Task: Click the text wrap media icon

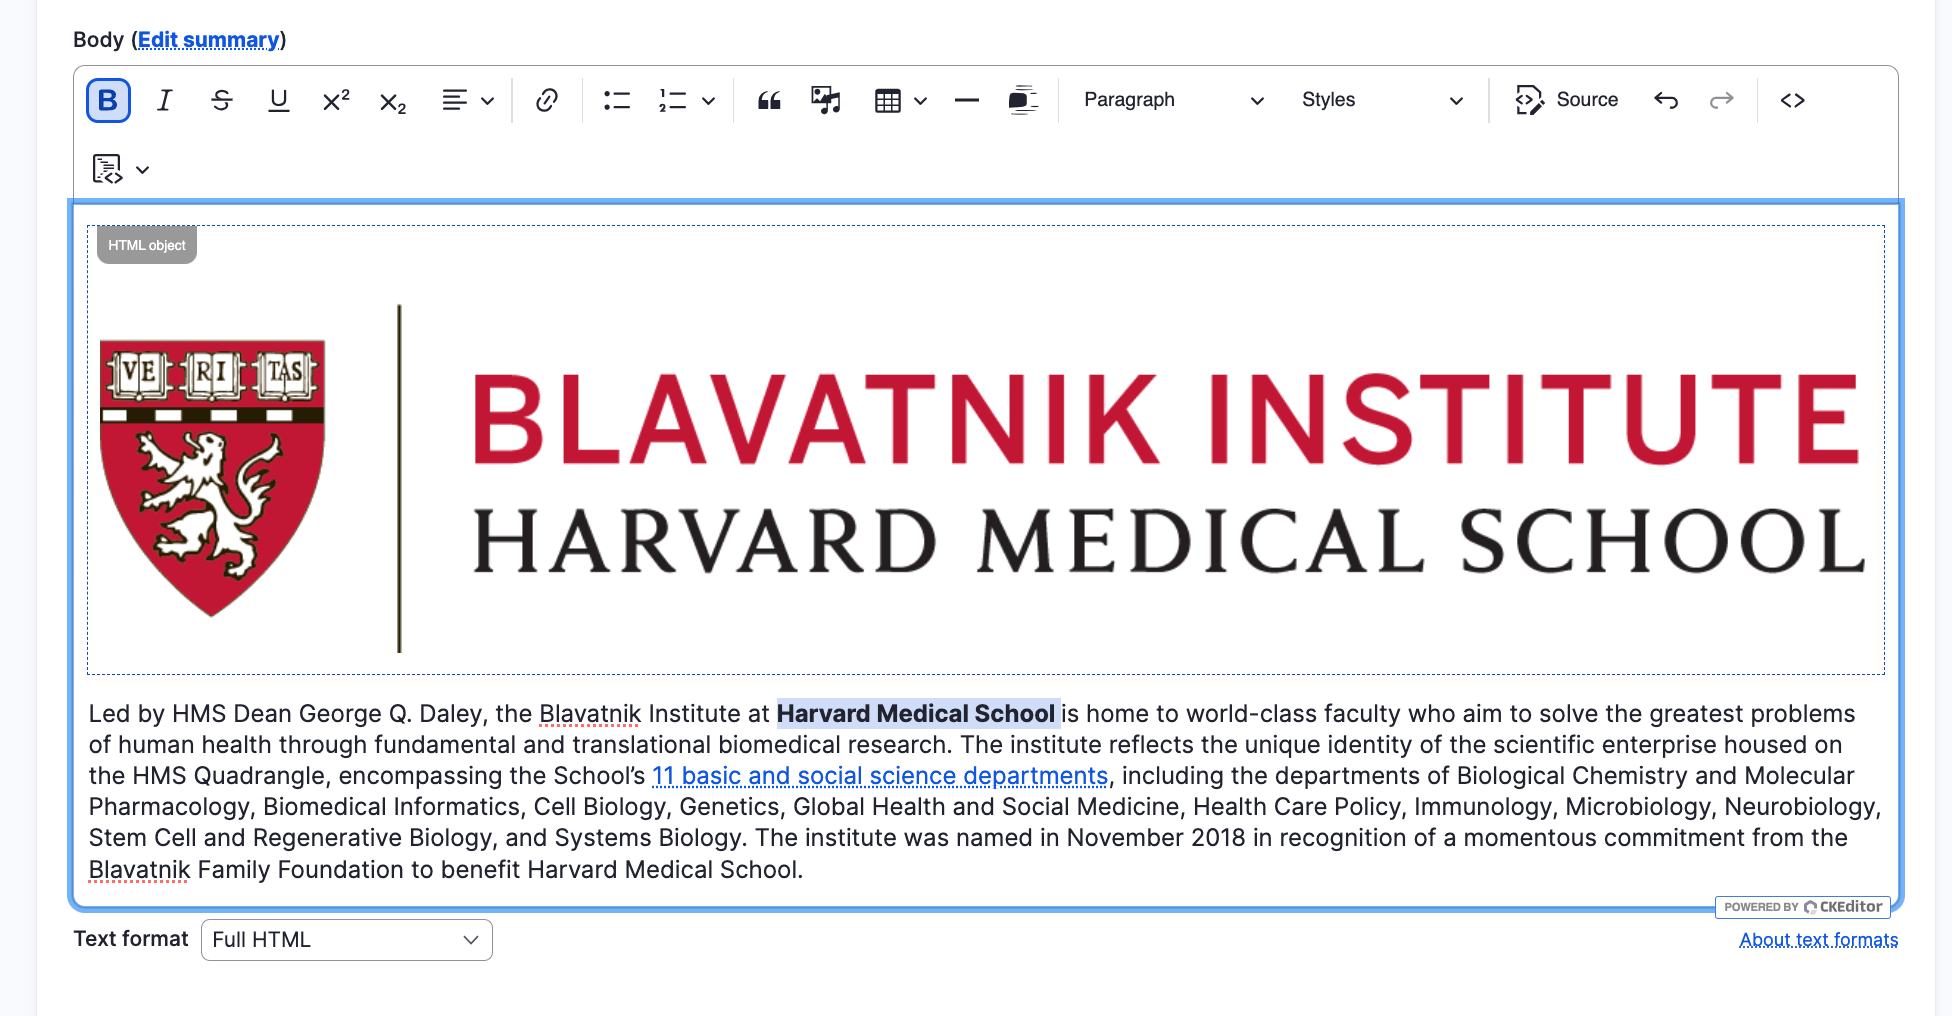Action: (1023, 100)
